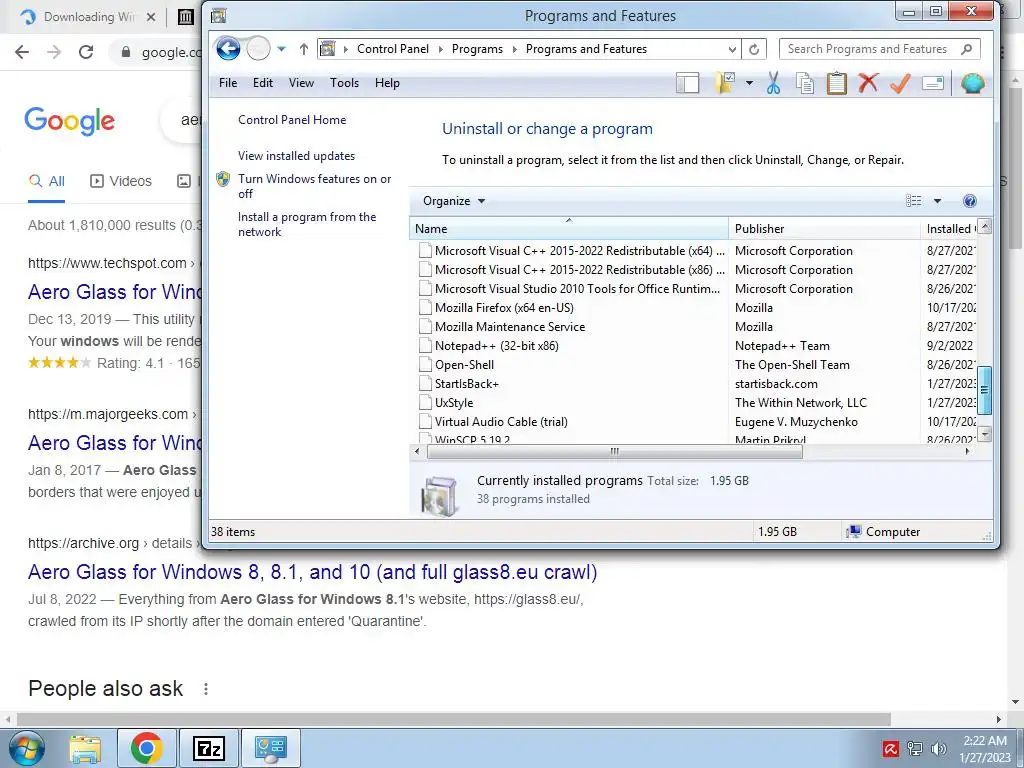This screenshot has width=1024, height=768.
Task: Switch to Chrome on the taskbar
Action: (146, 748)
